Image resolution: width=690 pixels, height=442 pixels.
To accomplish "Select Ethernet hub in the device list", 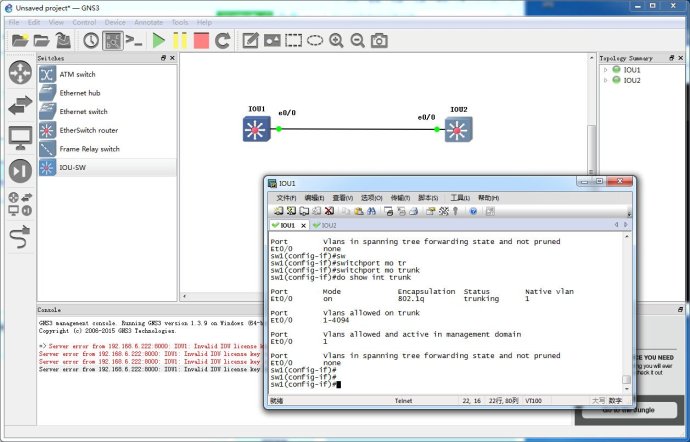I will (x=107, y=93).
